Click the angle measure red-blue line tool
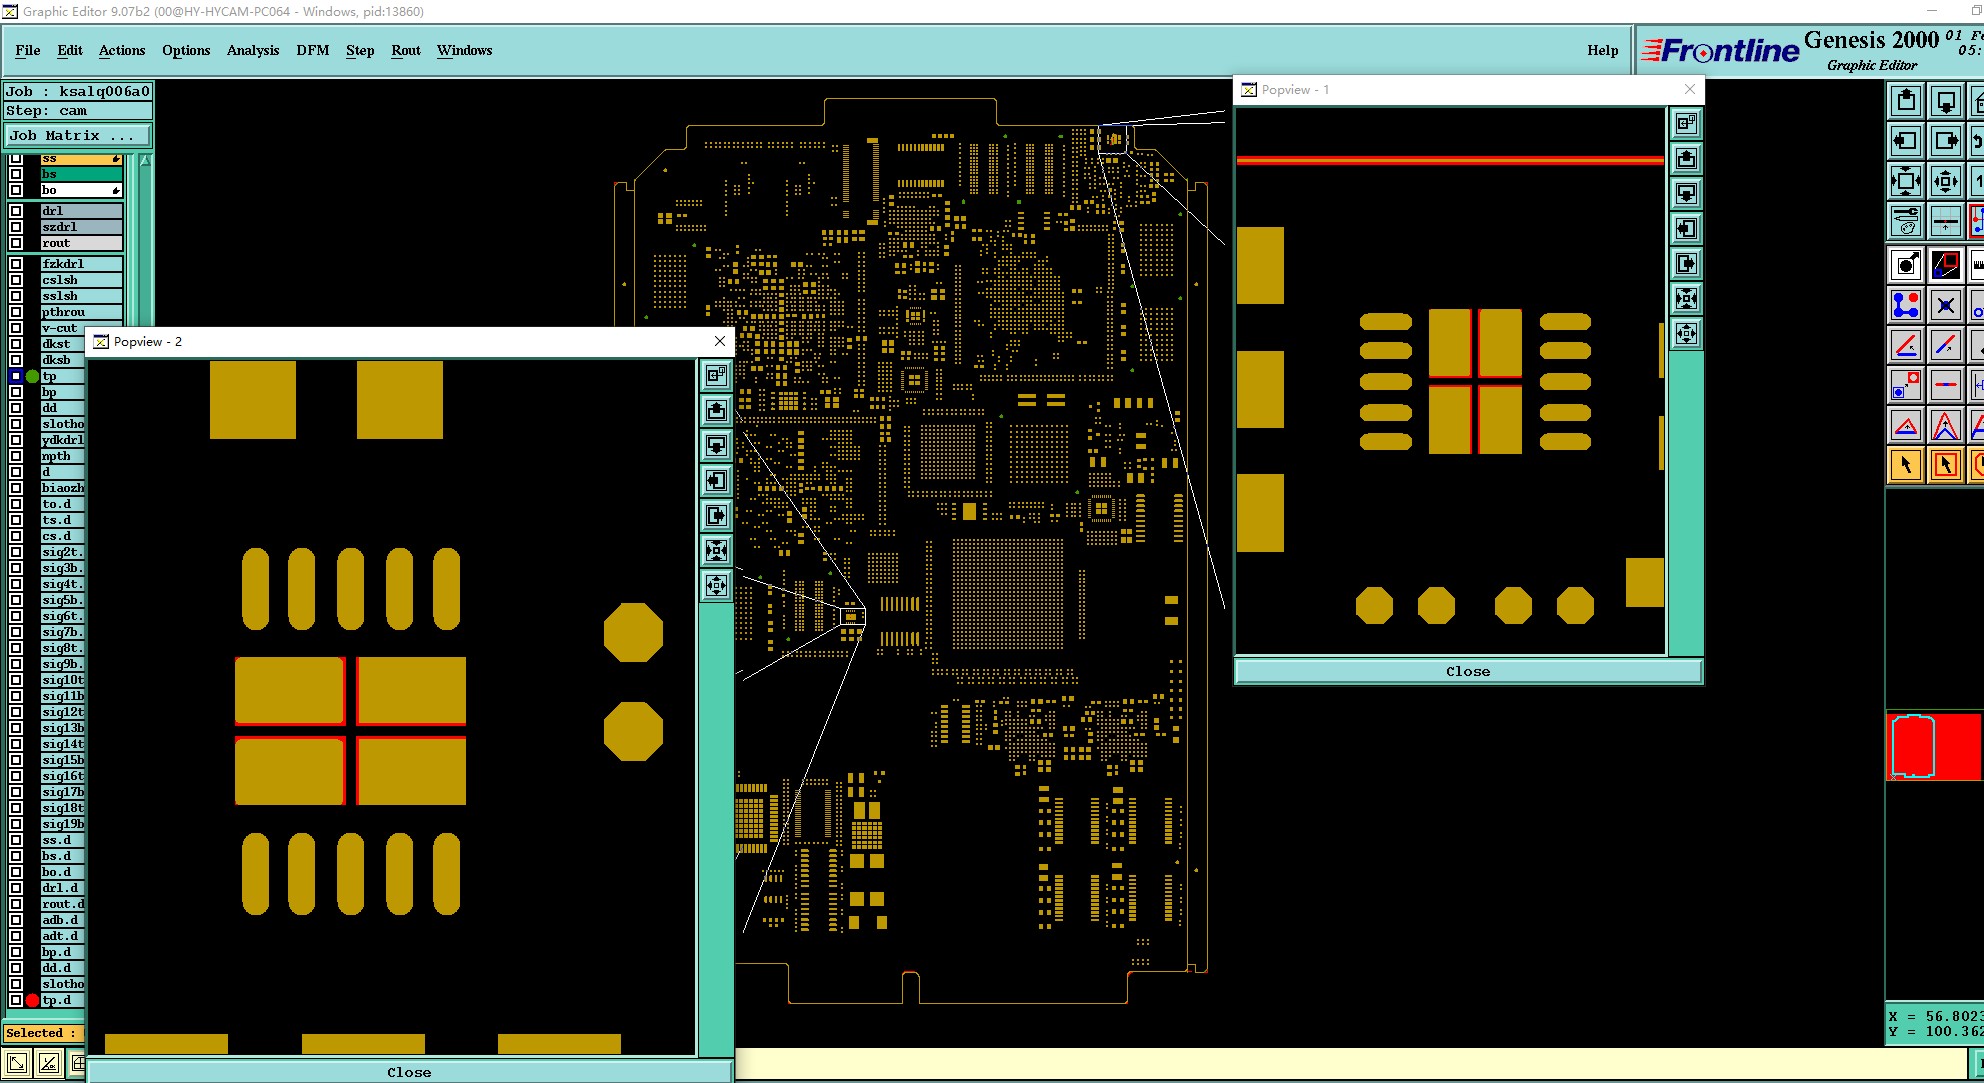 click(1906, 346)
